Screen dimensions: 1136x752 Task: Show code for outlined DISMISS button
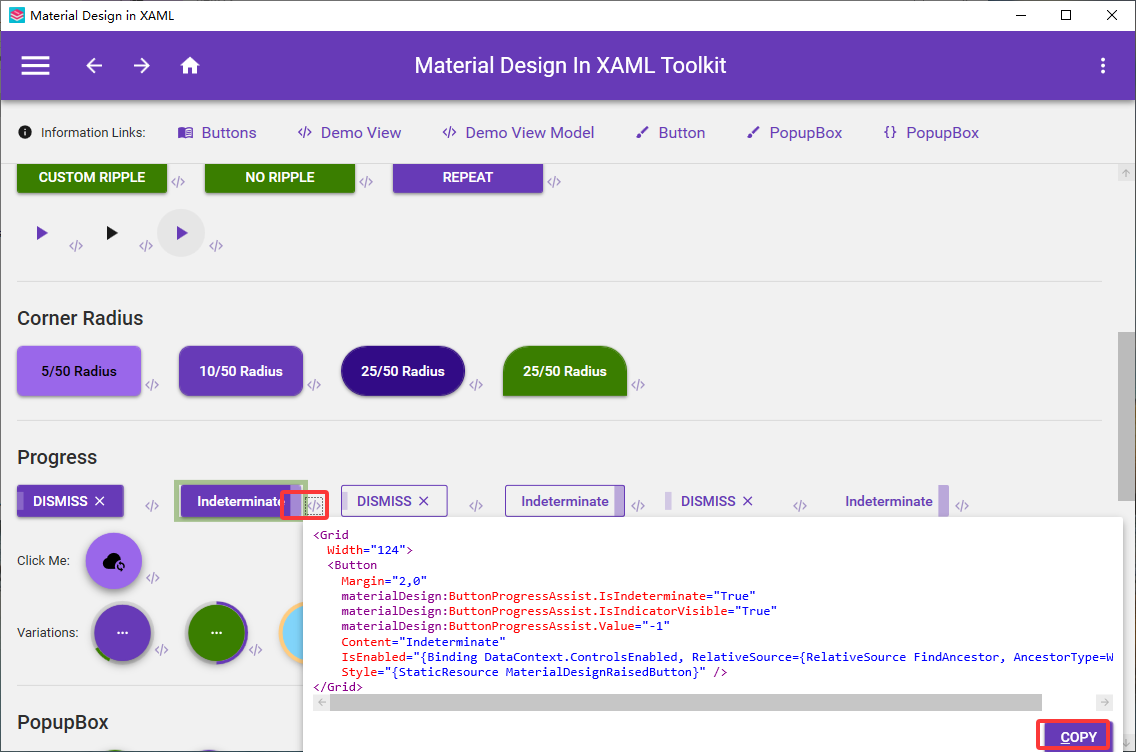pos(476,506)
